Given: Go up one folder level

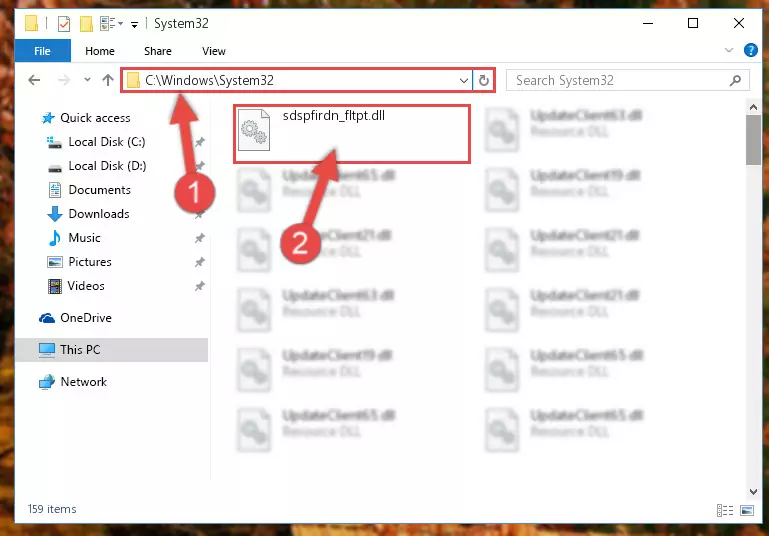Looking at the screenshot, I should (108, 80).
